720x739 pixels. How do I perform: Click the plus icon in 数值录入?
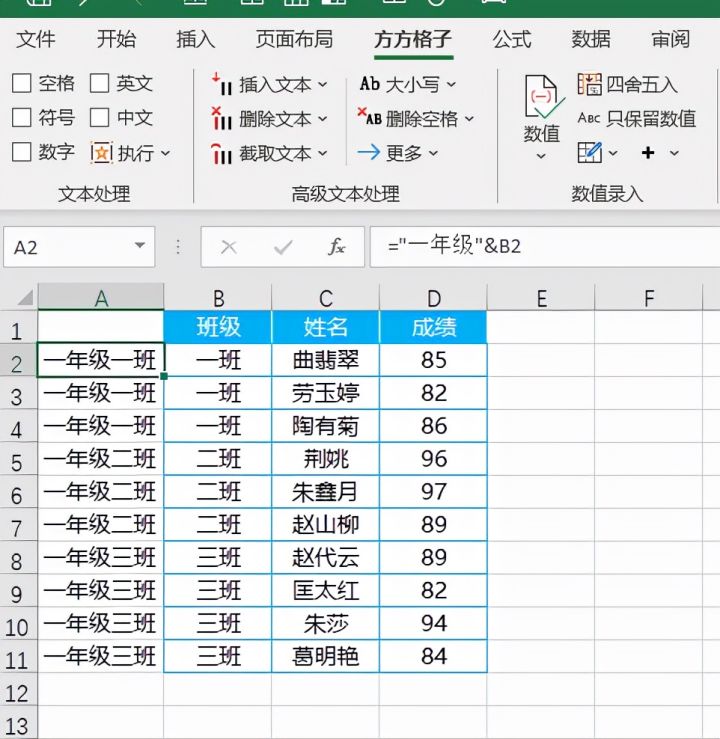click(648, 152)
